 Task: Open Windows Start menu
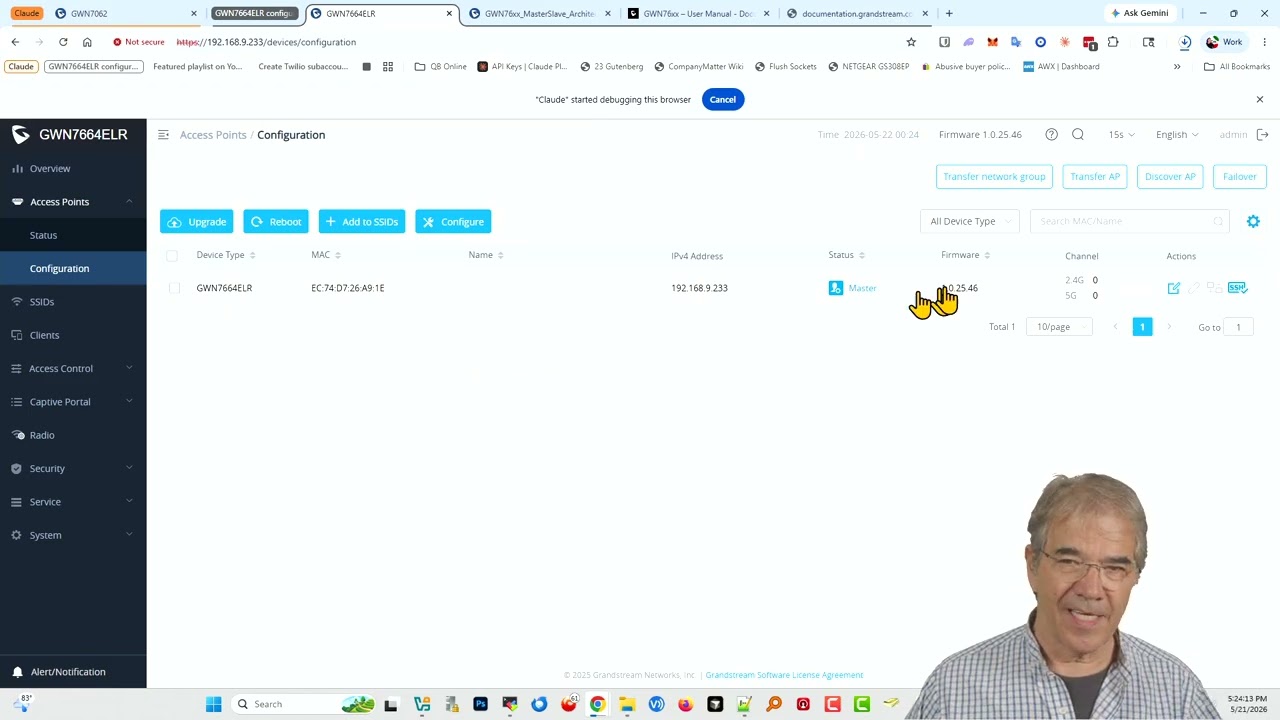pyautogui.click(x=213, y=704)
